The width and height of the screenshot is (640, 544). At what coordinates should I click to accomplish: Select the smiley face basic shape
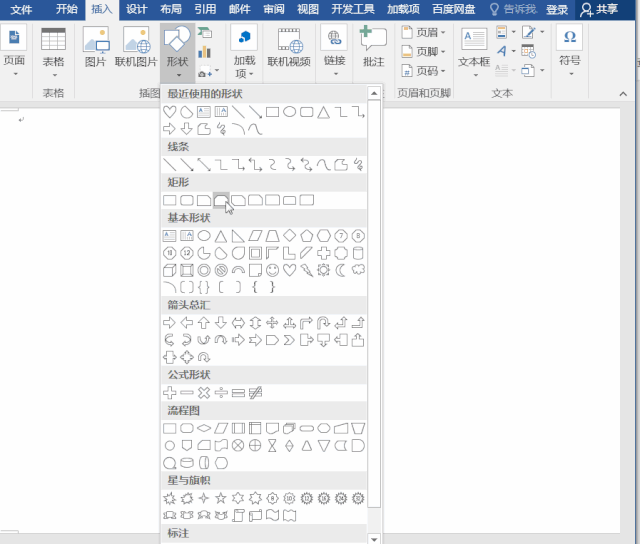coord(272,270)
